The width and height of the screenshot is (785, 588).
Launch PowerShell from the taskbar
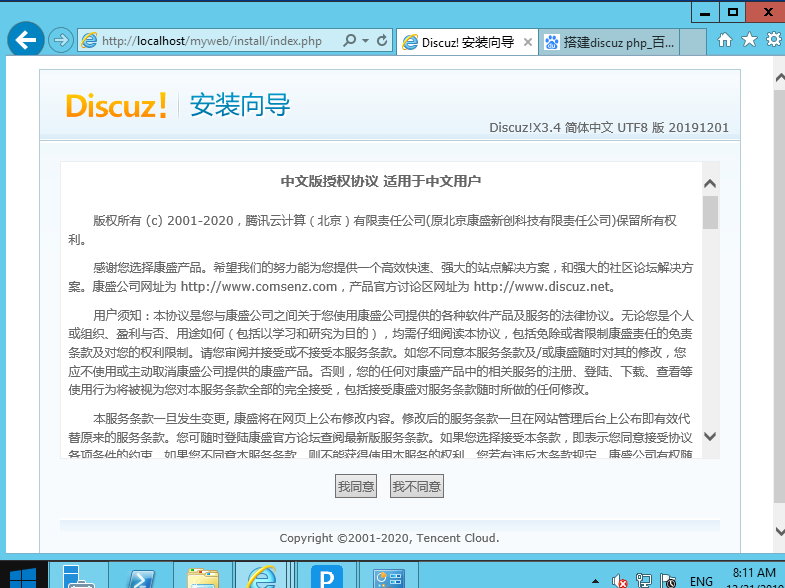click(x=141, y=576)
